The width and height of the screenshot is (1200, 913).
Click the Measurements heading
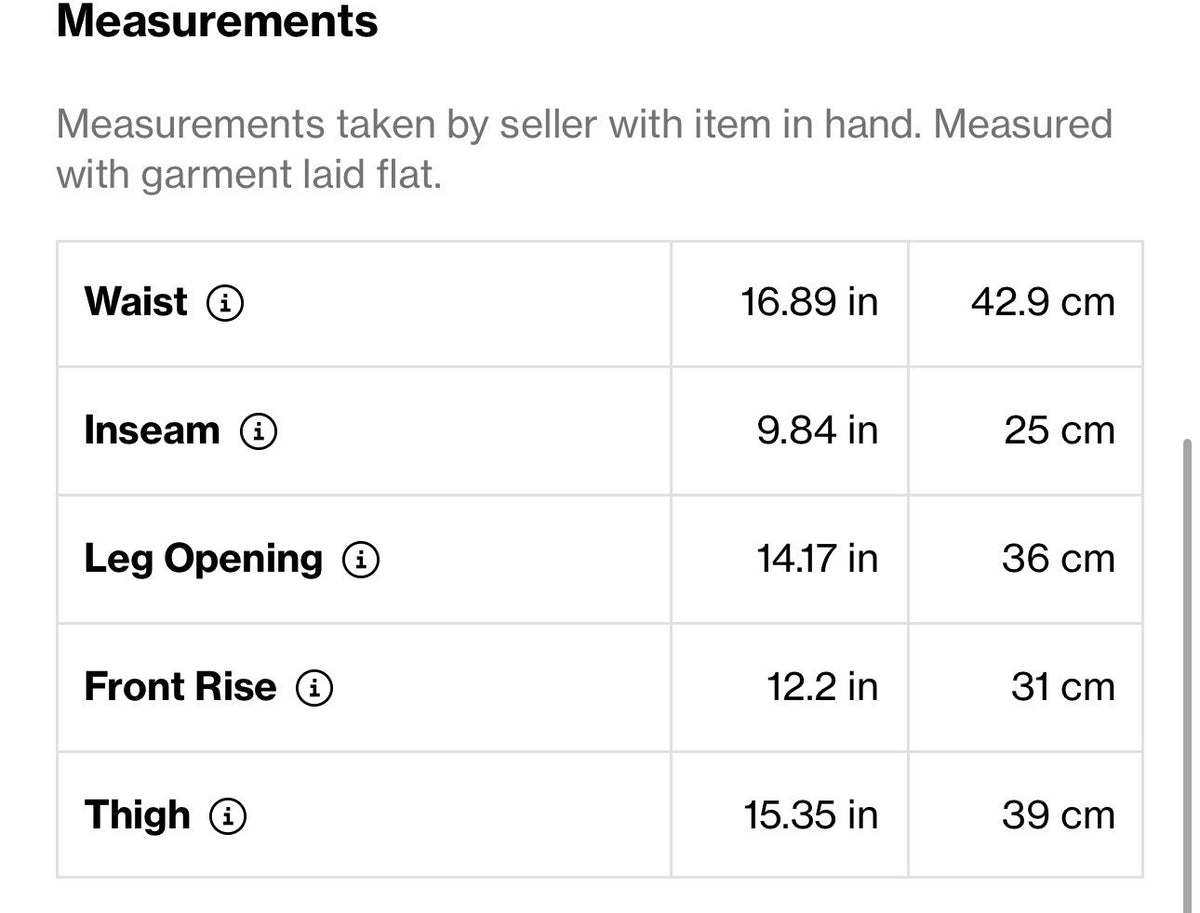217,20
